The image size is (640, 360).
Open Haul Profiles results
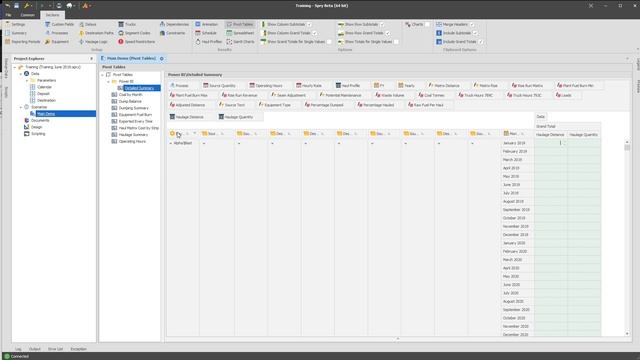209,42
